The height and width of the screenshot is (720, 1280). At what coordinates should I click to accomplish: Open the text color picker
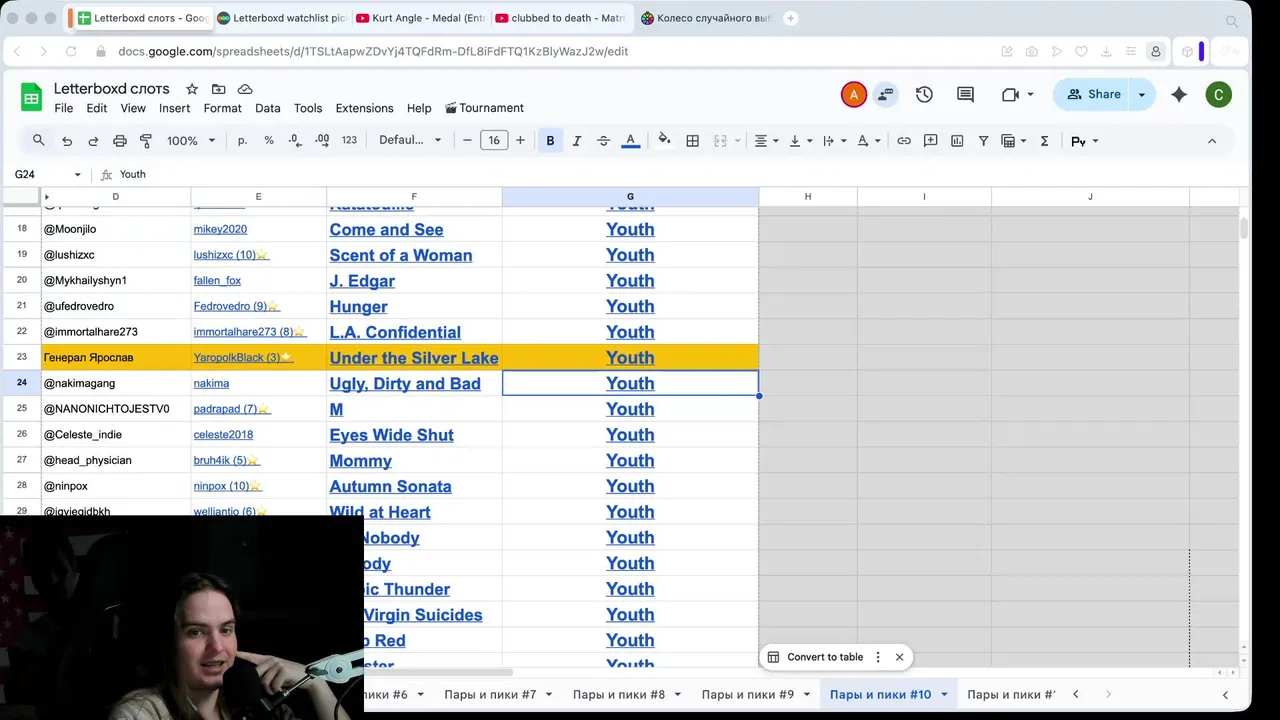point(630,141)
